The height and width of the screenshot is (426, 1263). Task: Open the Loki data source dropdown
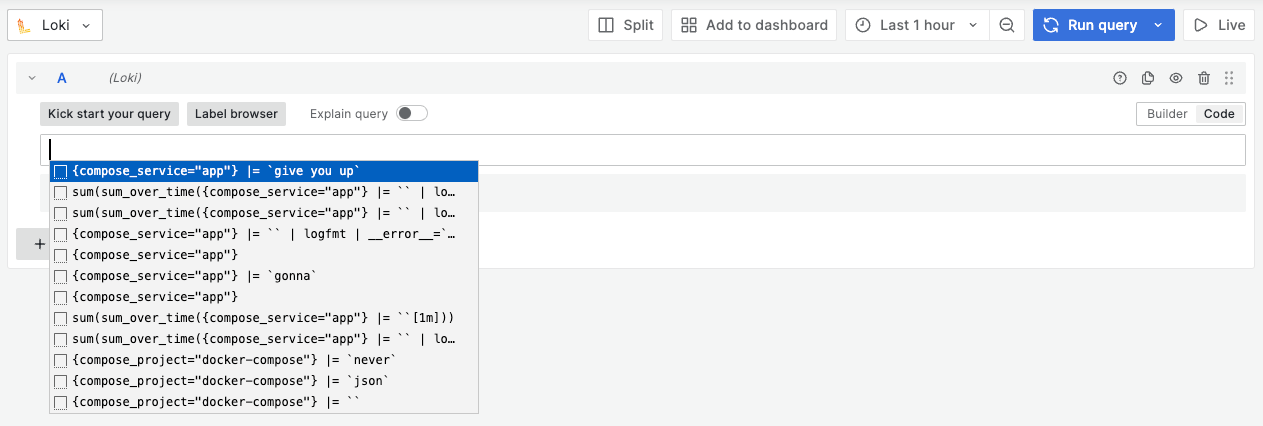55,25
